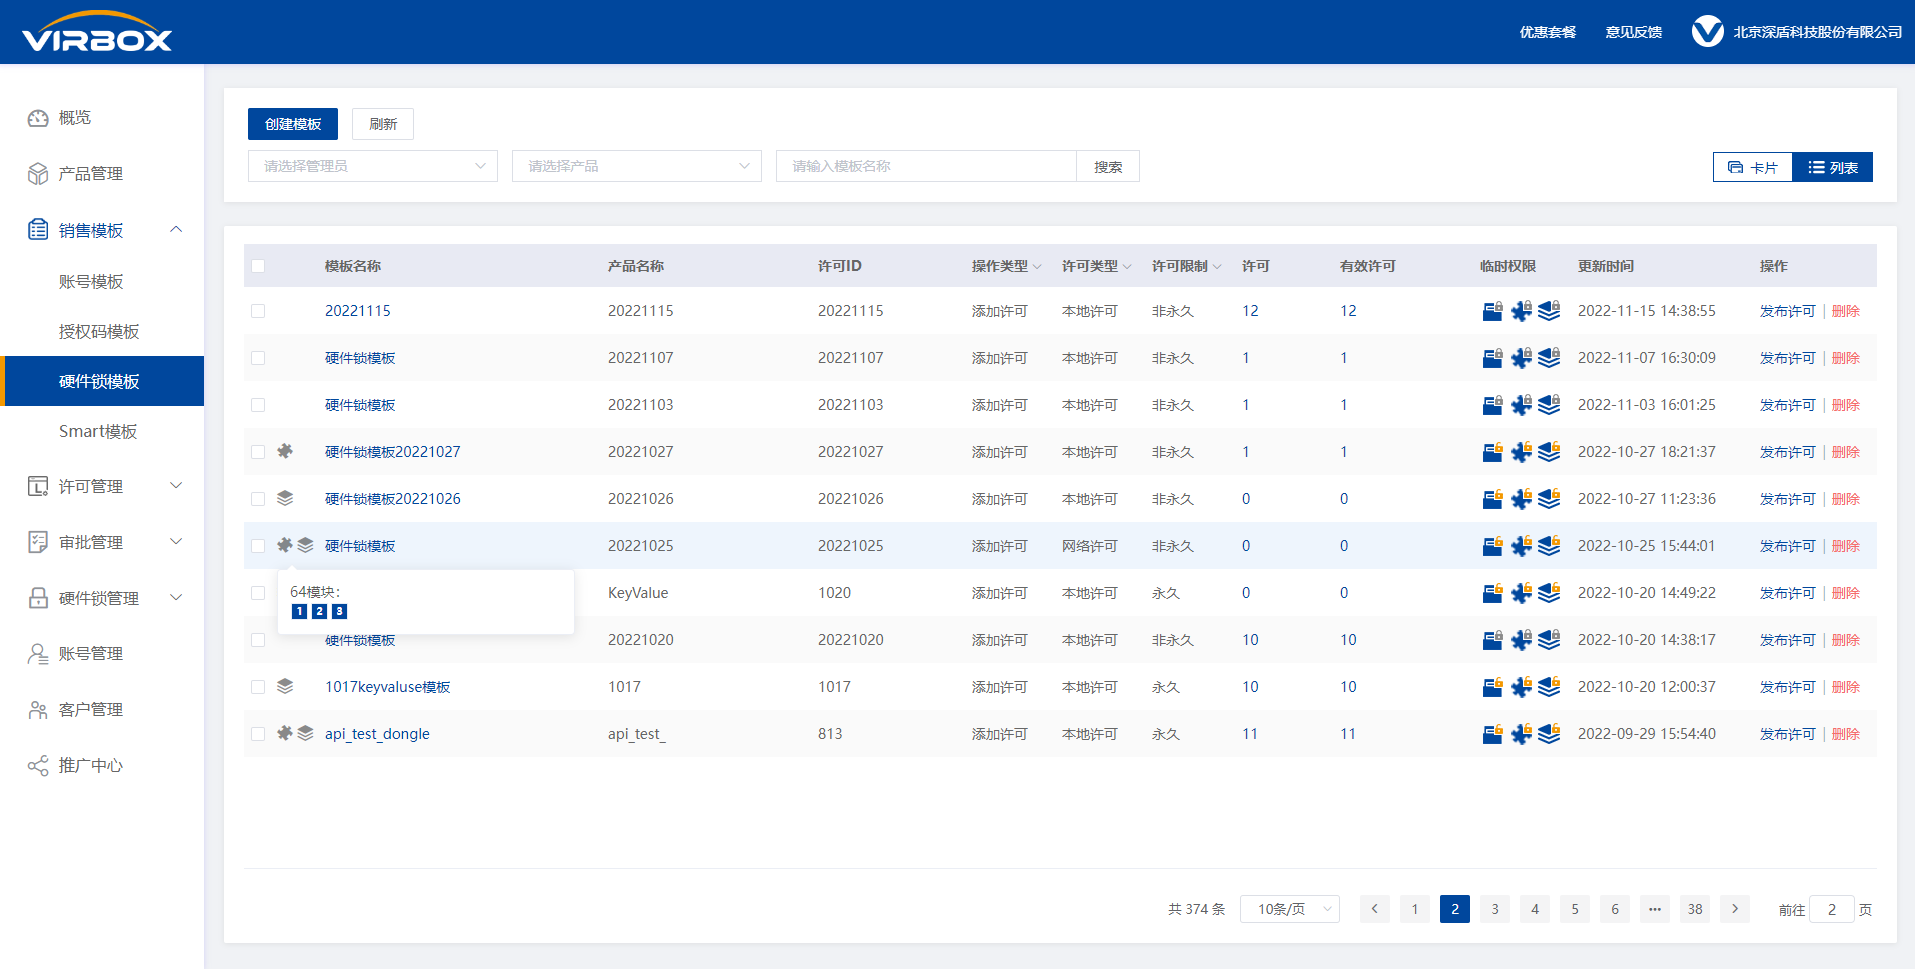The image size is (1915, 969).
Task: Click the license permission icon in KeyValue row
Action: [x=1492, y=593]
